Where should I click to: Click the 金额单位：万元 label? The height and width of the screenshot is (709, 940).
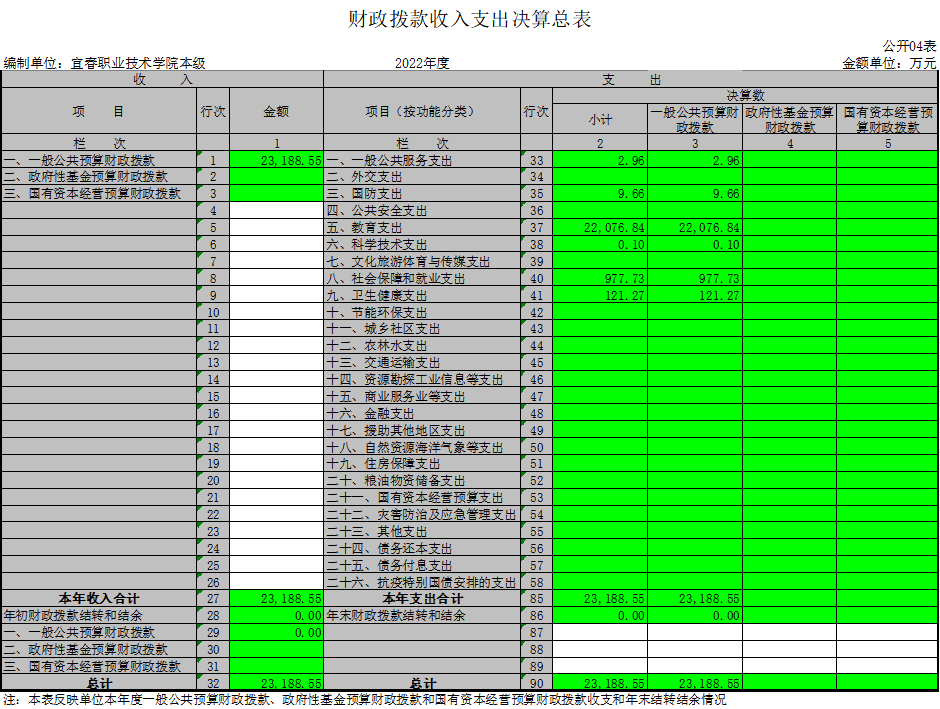(889, 63)
